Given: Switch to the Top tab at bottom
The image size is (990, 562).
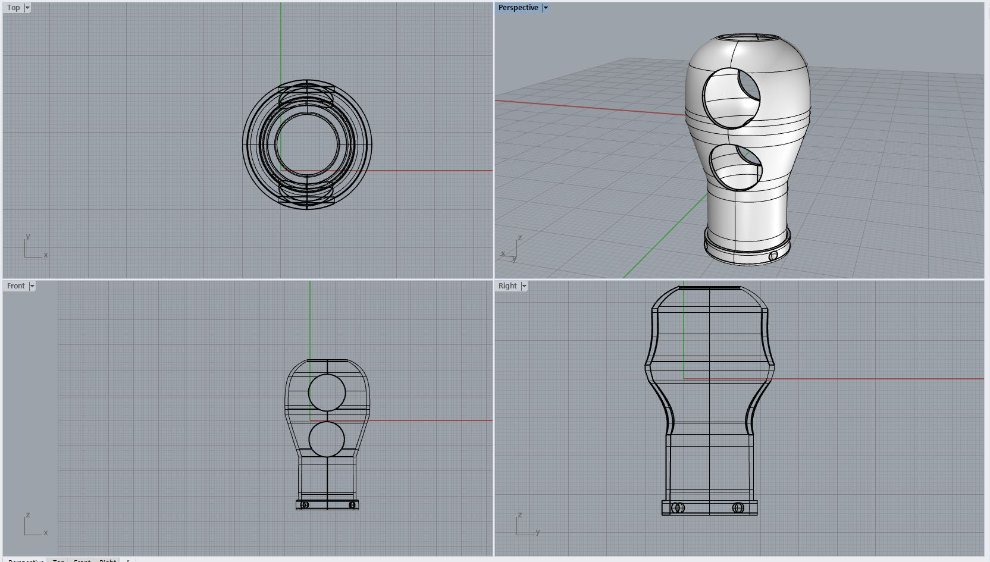Looking at the screenshot, I should (60, 560).
